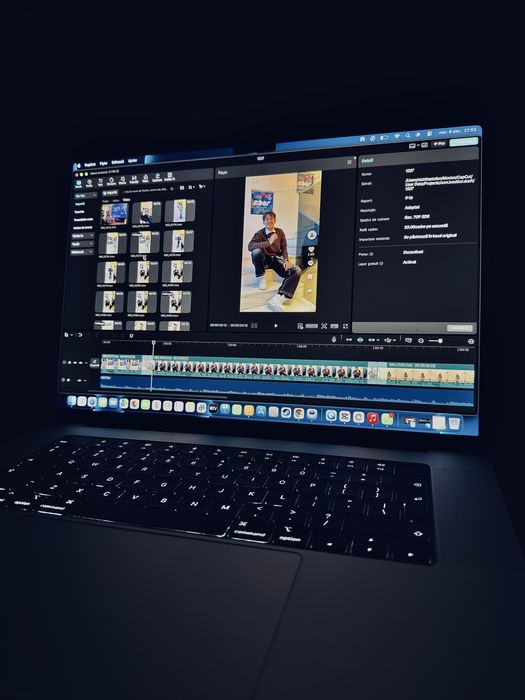Open the Trash in the Dock

[x=454, y=423]
